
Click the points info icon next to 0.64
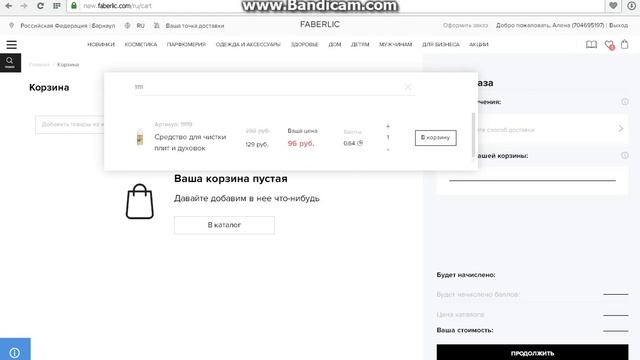tap(360, 143)
